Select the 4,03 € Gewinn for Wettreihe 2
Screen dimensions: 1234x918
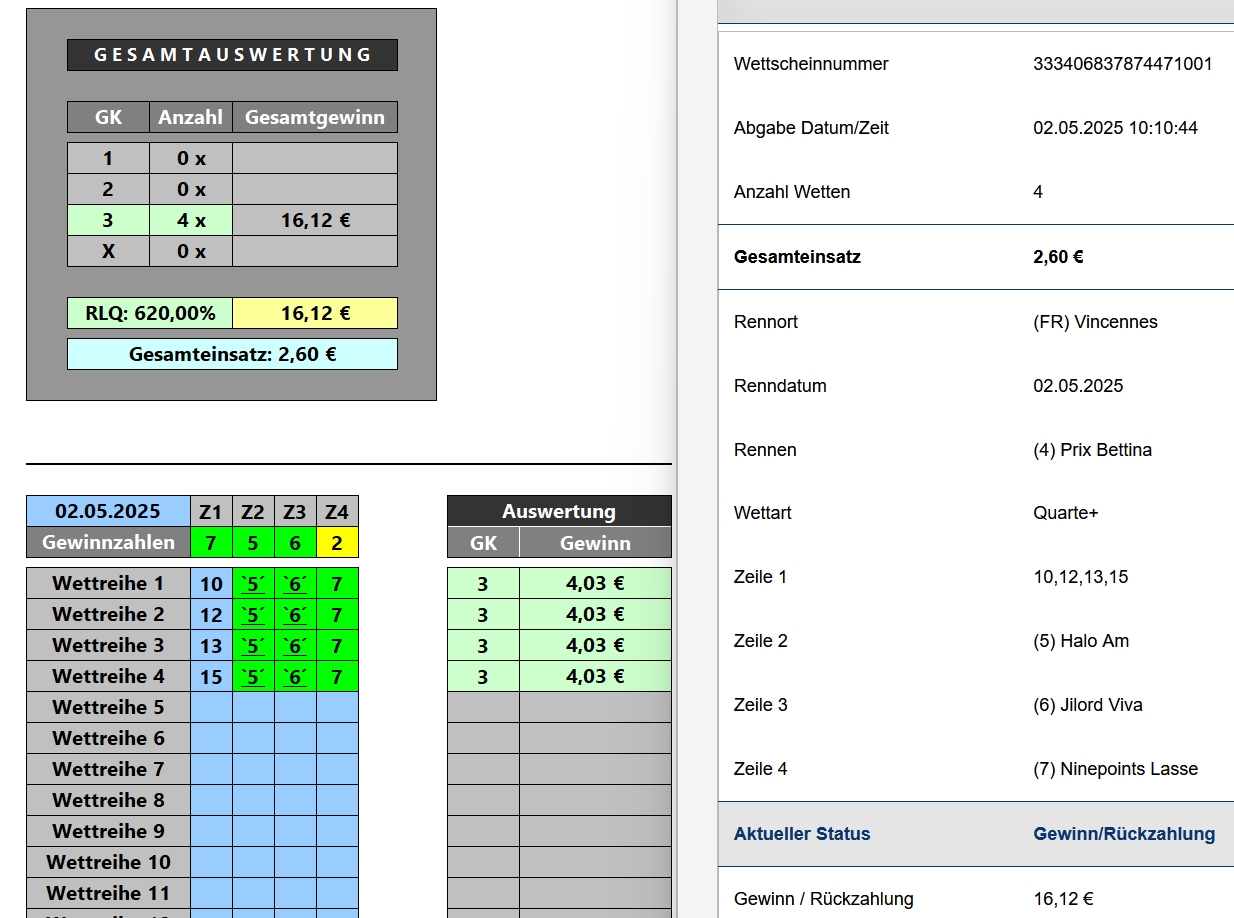595,614
